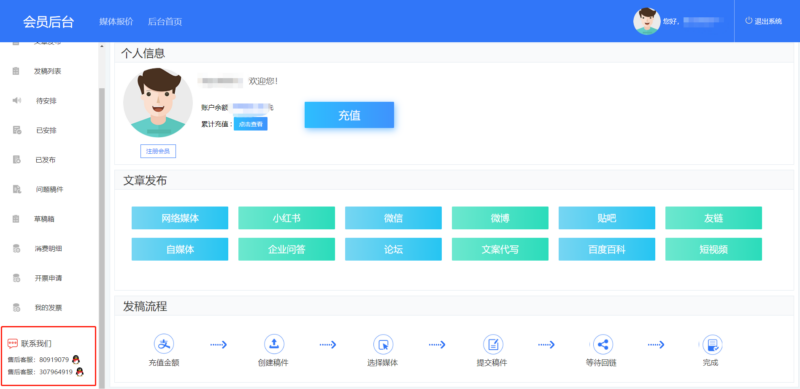
Task: Click the 注册会员 badge under the avatar
Action: 158,151
